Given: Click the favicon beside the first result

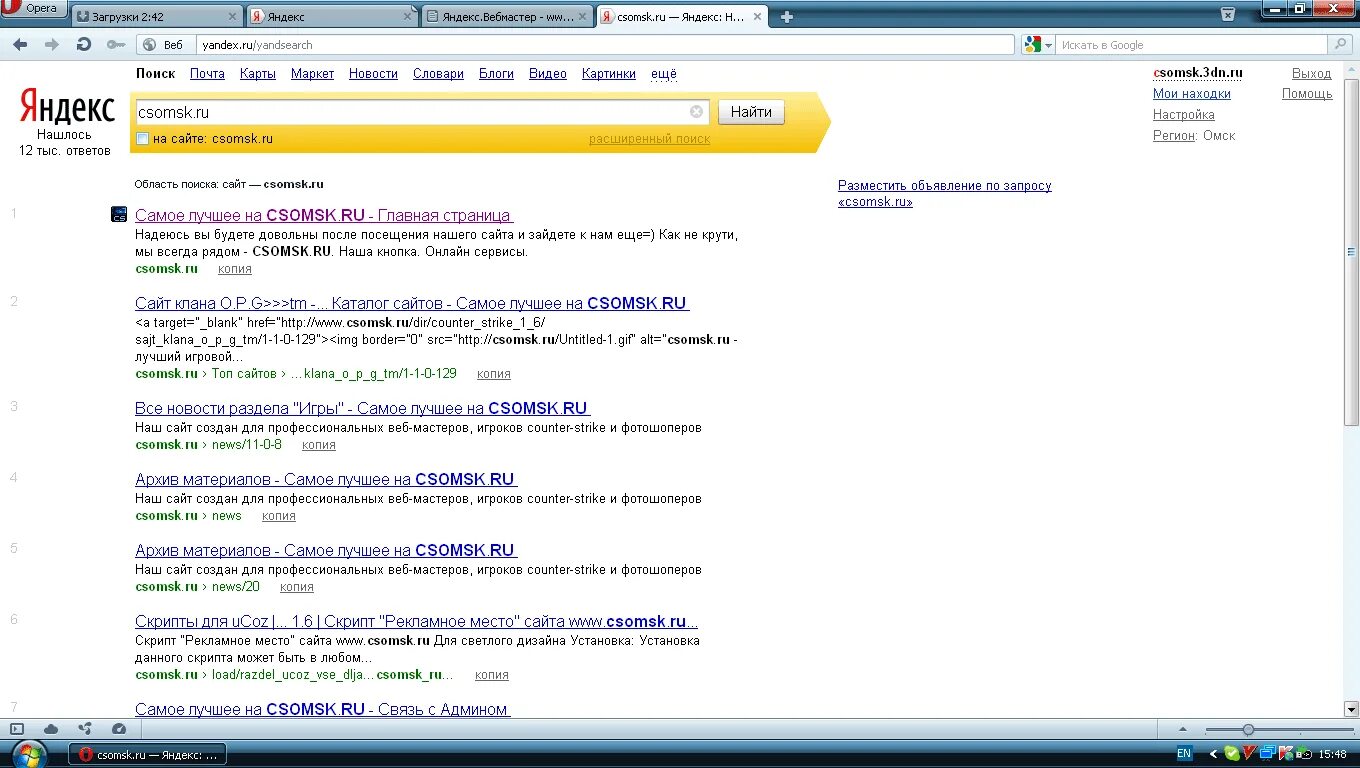Looking at the screenshot, I should 119,214.
